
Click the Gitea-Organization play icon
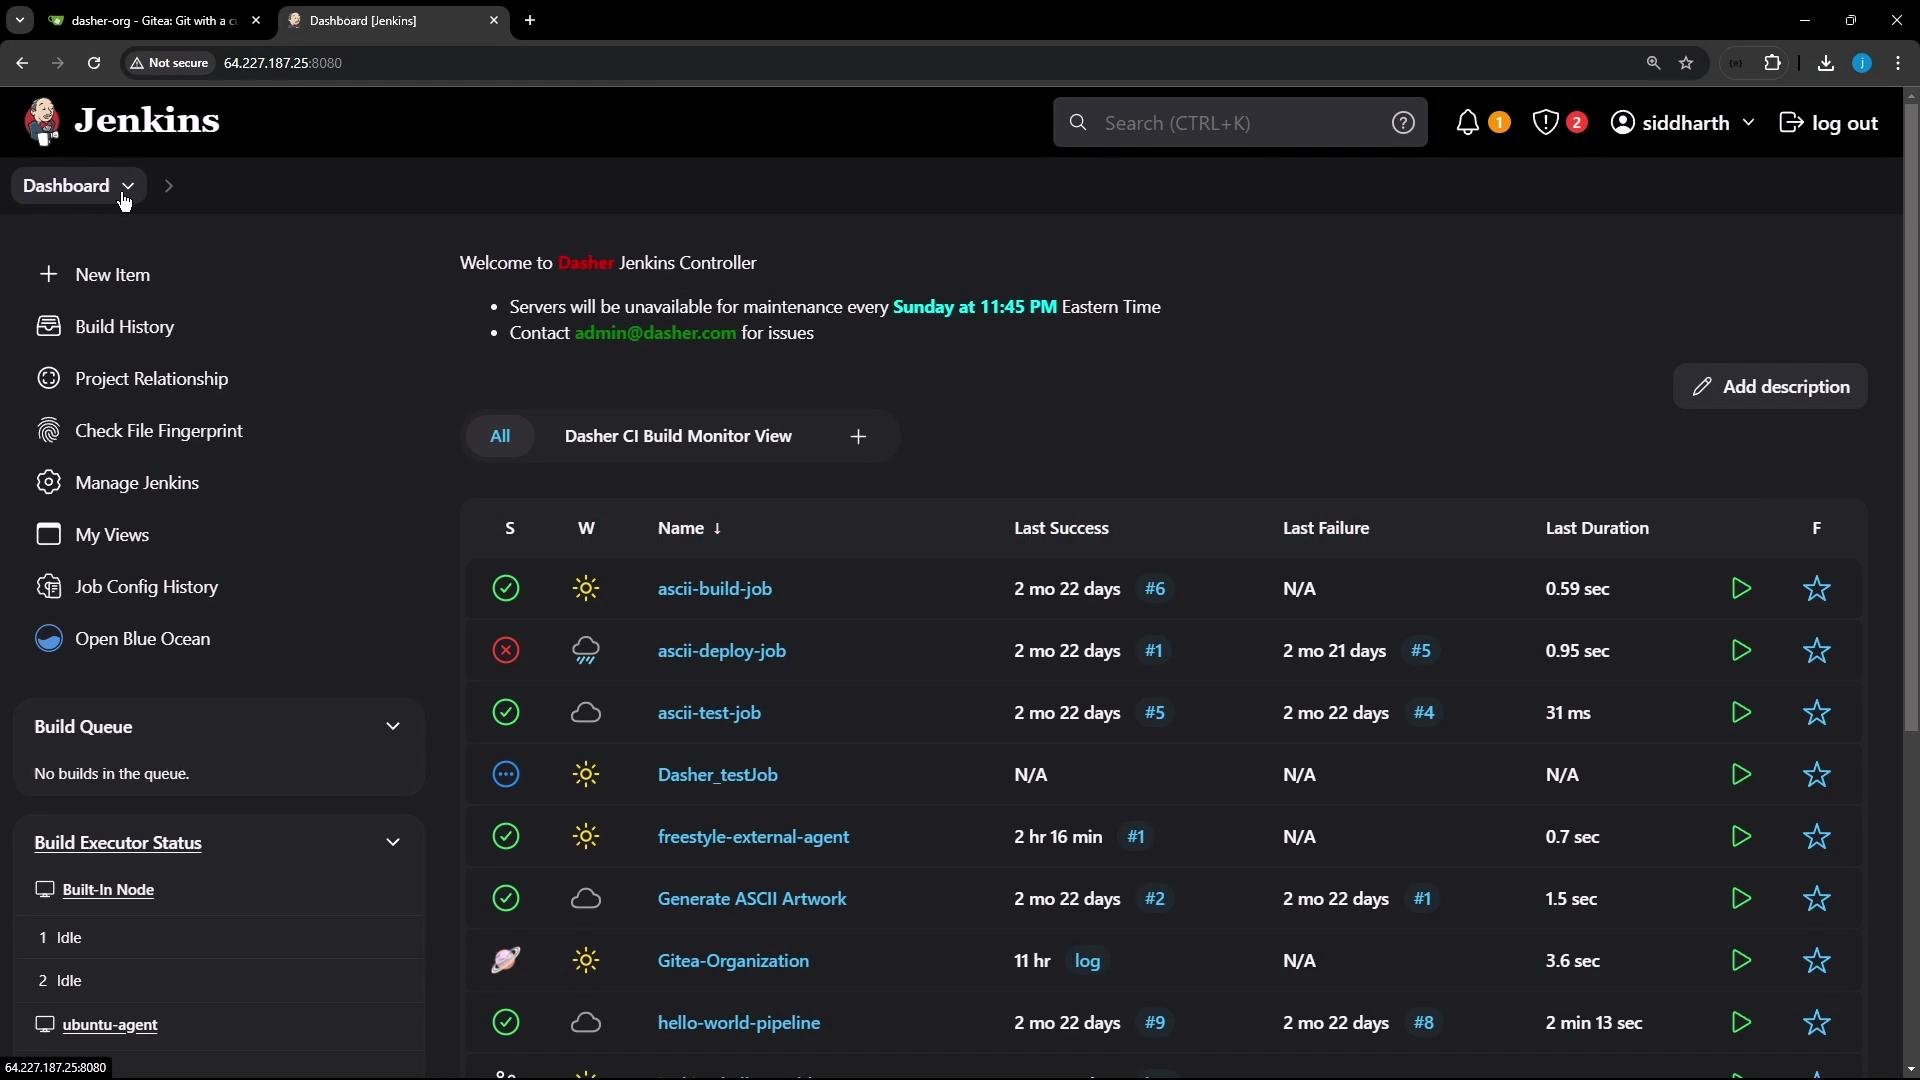tap(1741, 961)
